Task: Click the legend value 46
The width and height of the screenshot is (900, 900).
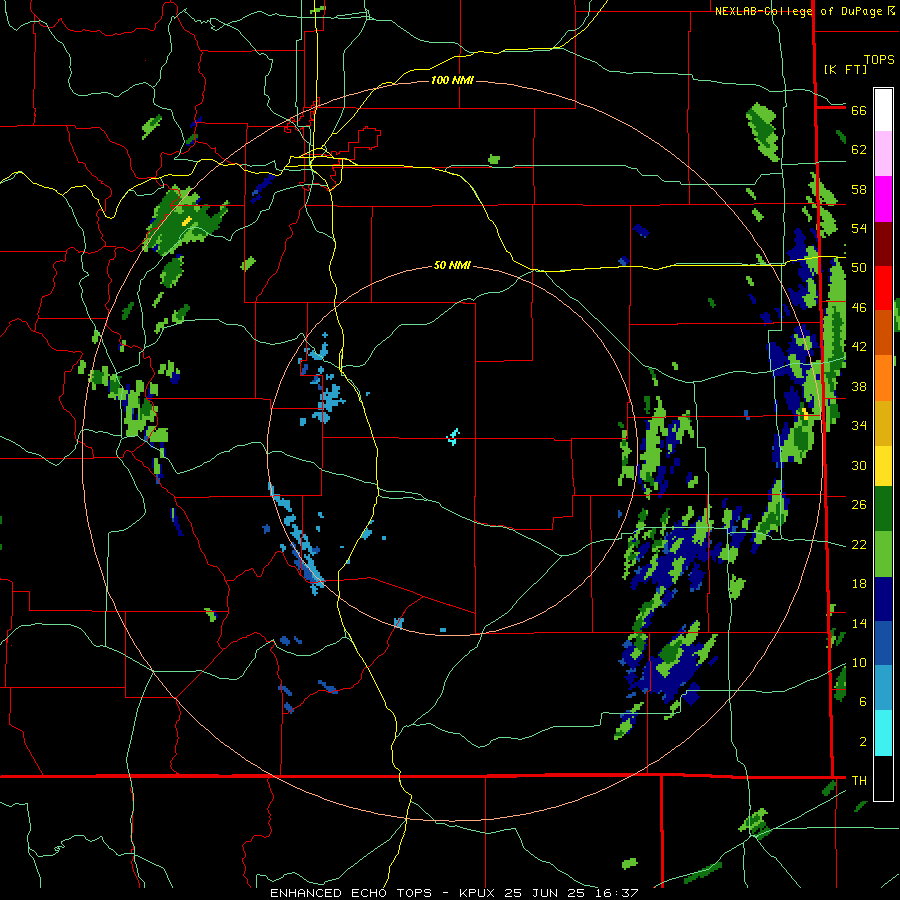Action: point(859,308)
